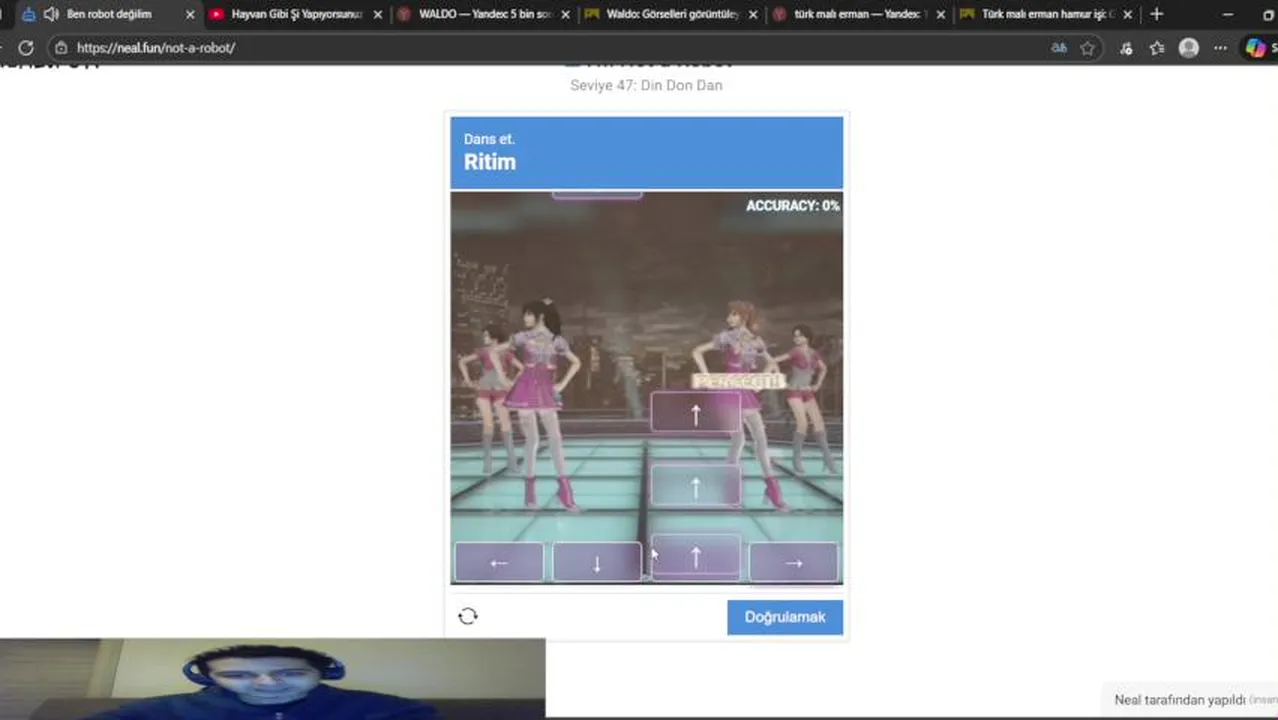Click the ACCURACY: 0% readout

(x=792, y=205)
